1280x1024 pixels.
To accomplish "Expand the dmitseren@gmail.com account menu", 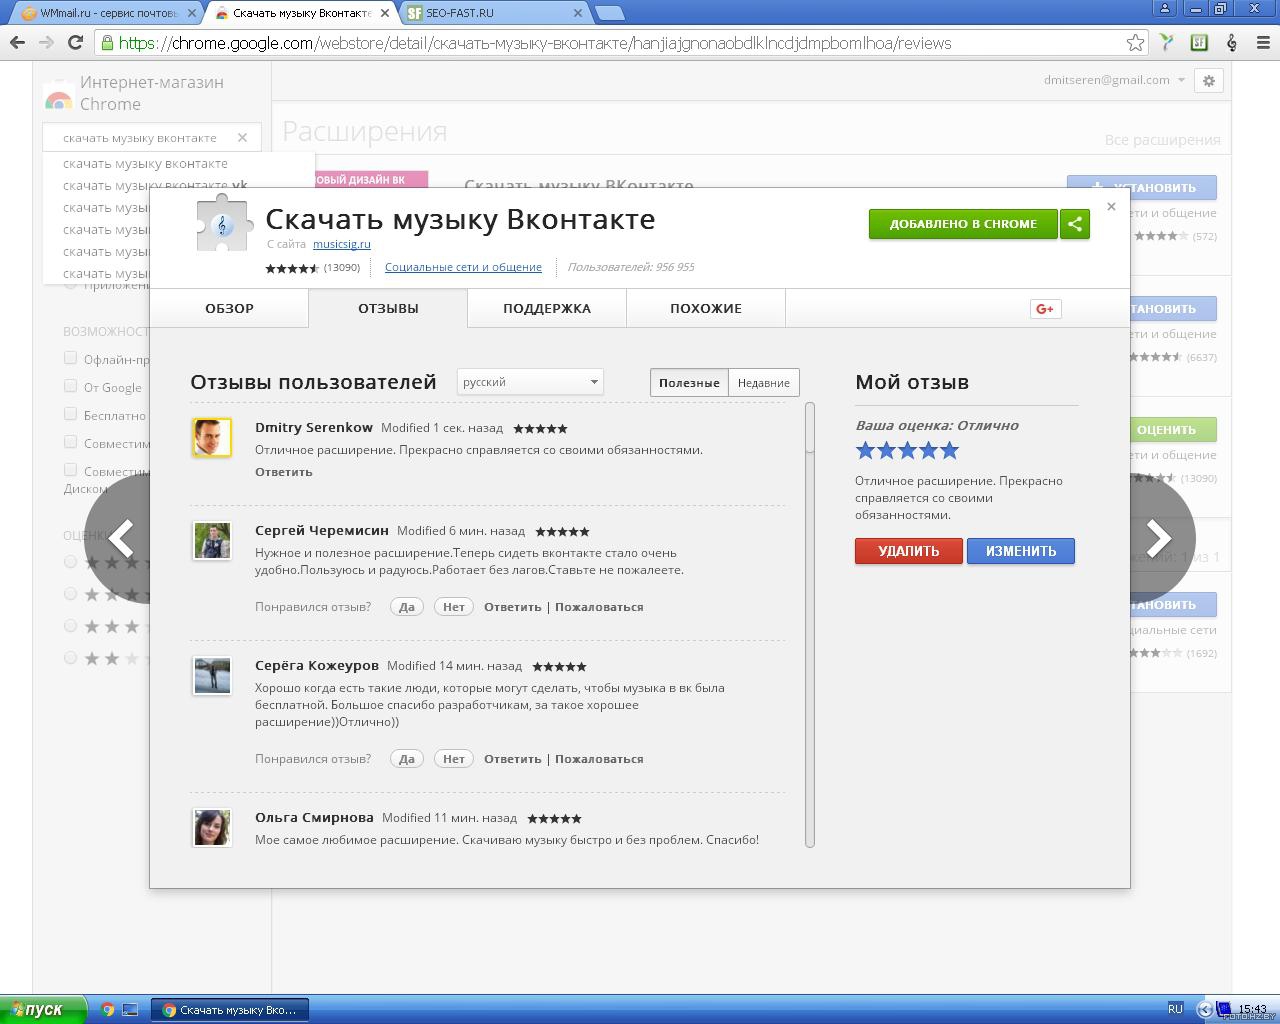I will pyautogui.click(x=1114, y=80).
